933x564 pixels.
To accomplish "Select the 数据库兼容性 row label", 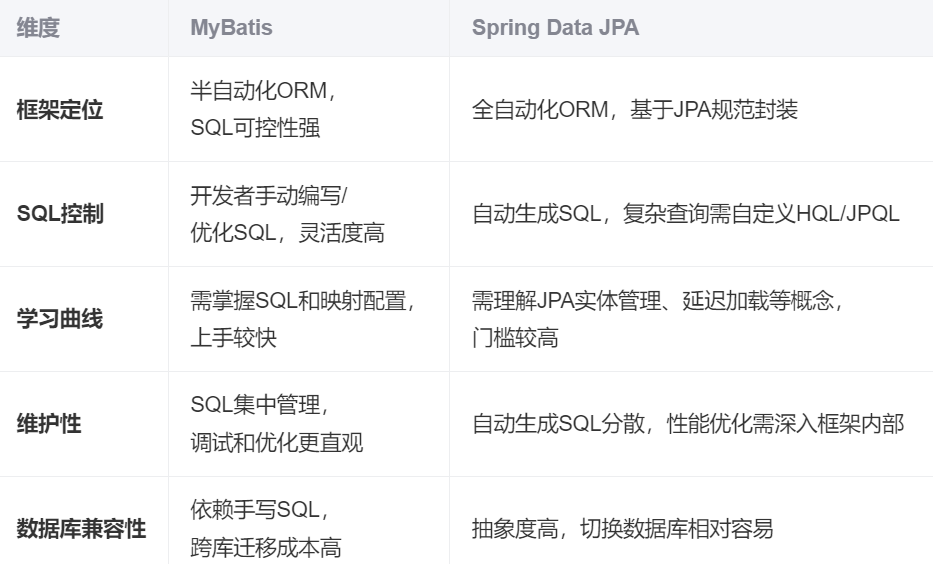I will pos(82,528).
